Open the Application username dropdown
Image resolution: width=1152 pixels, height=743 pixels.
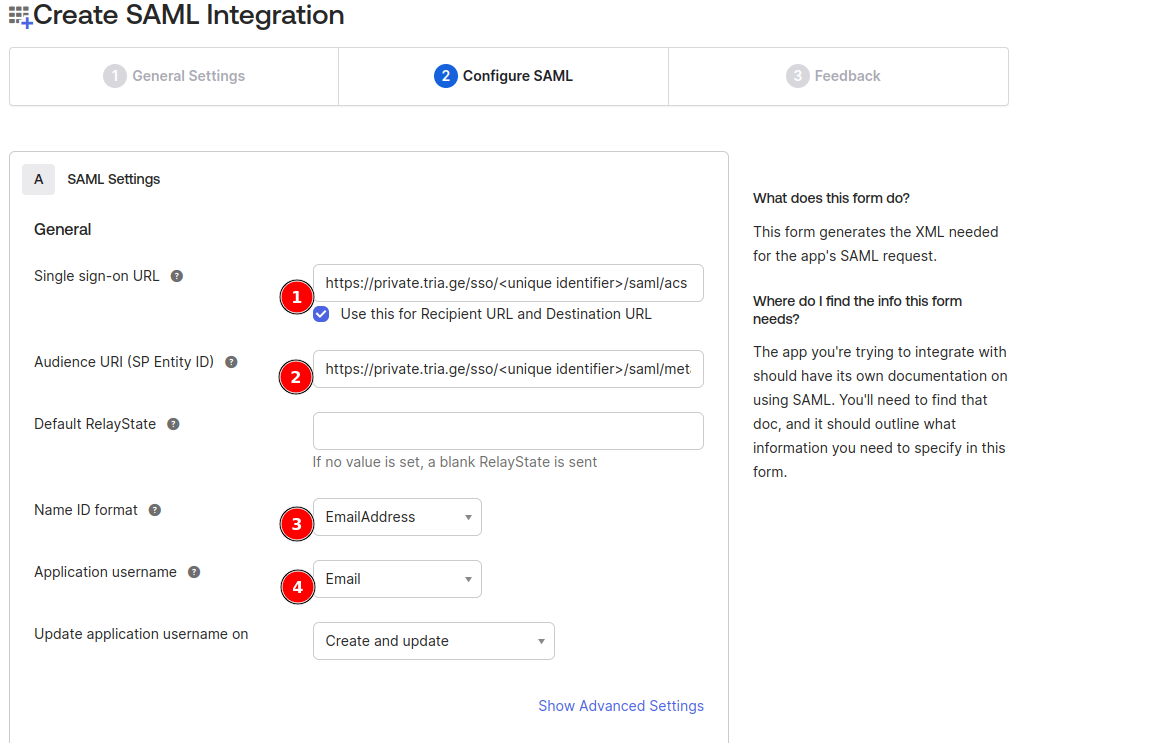(397, 579)
